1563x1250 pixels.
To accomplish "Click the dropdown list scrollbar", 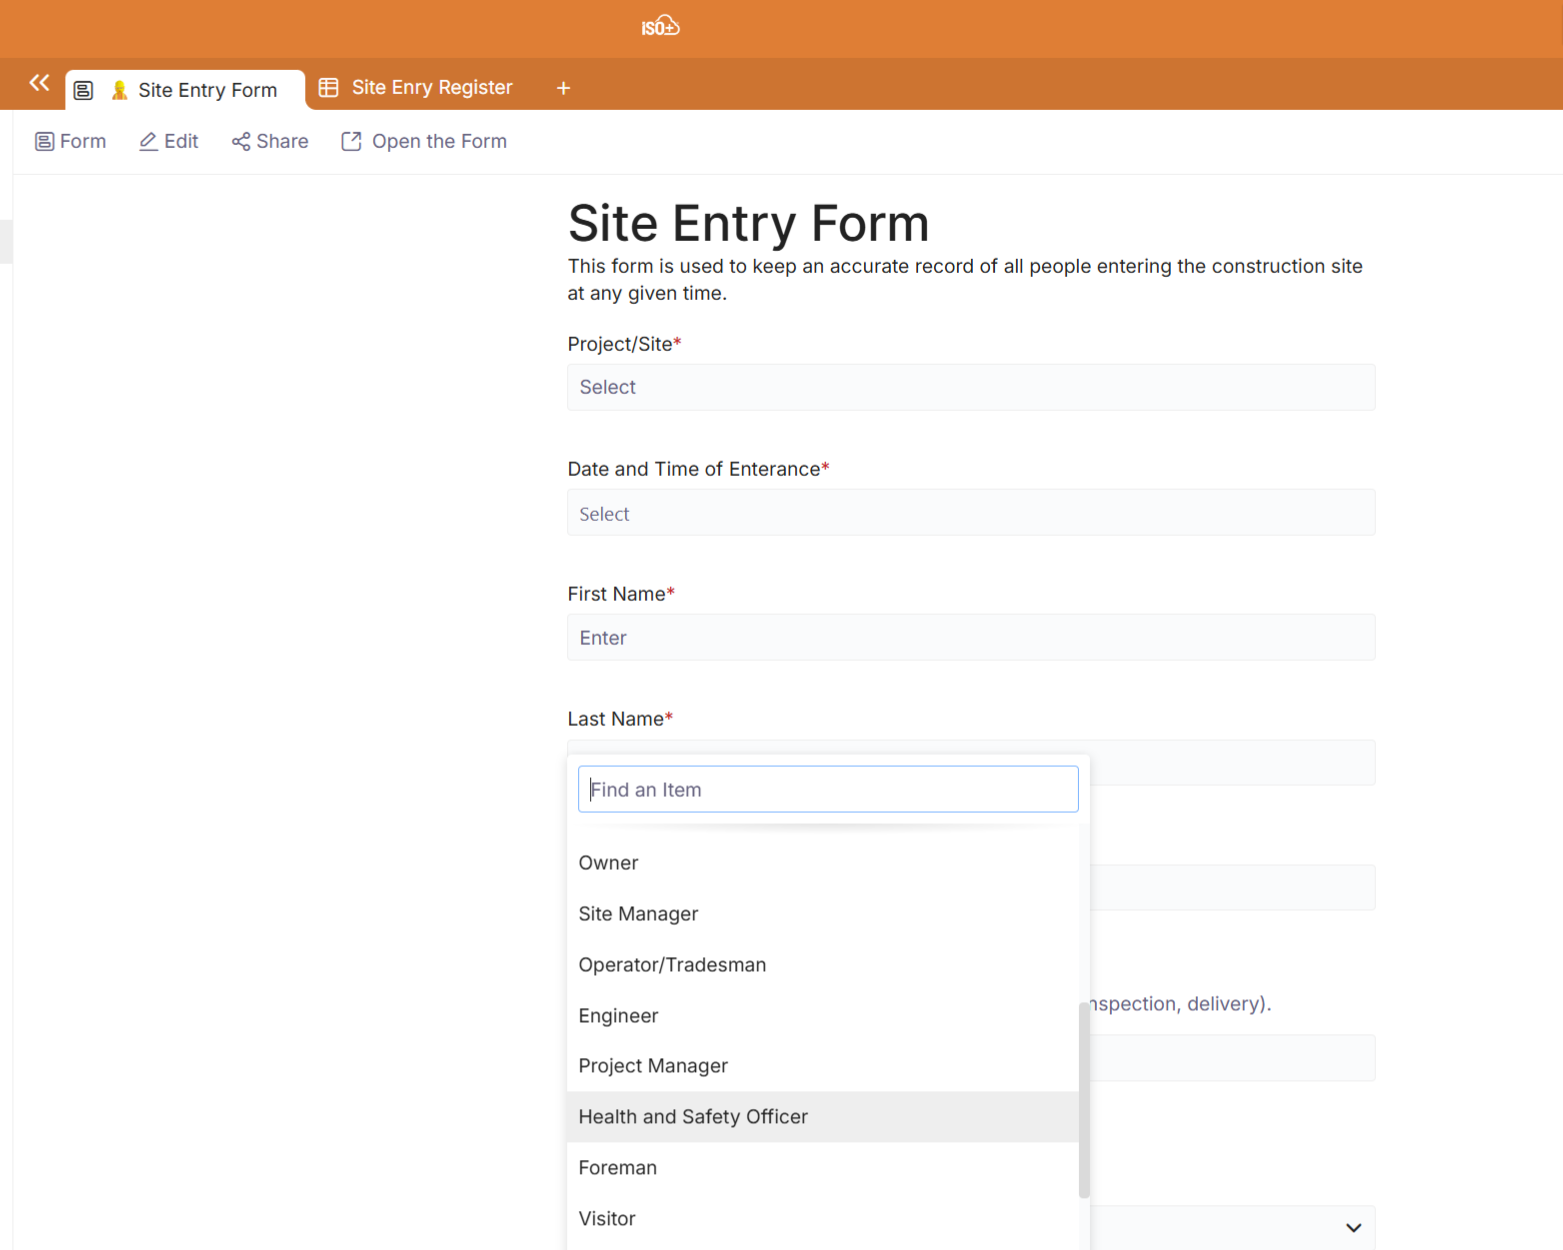I will (x=1084, y=1100).
